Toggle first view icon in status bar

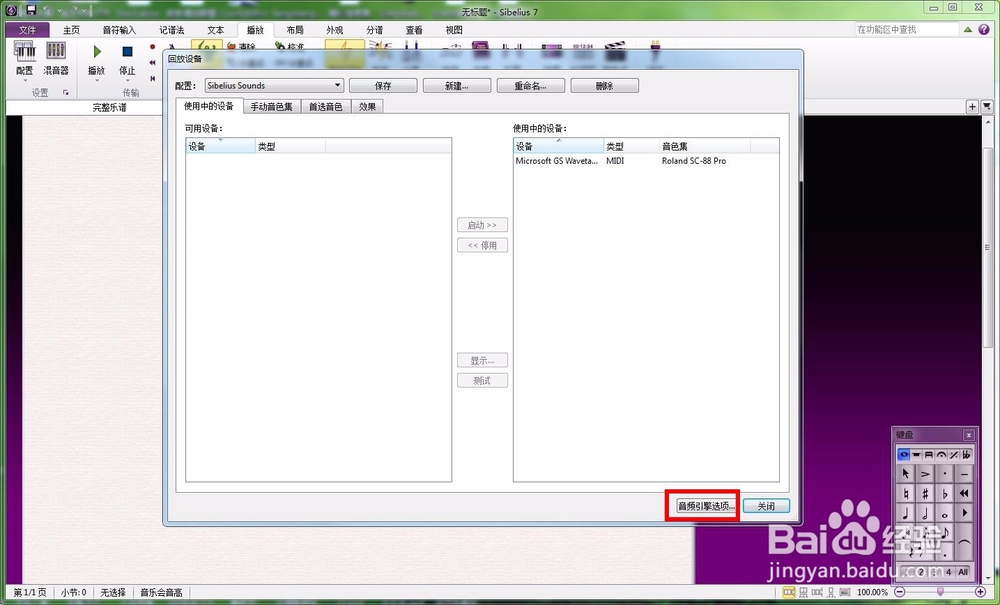click(788, 592)
